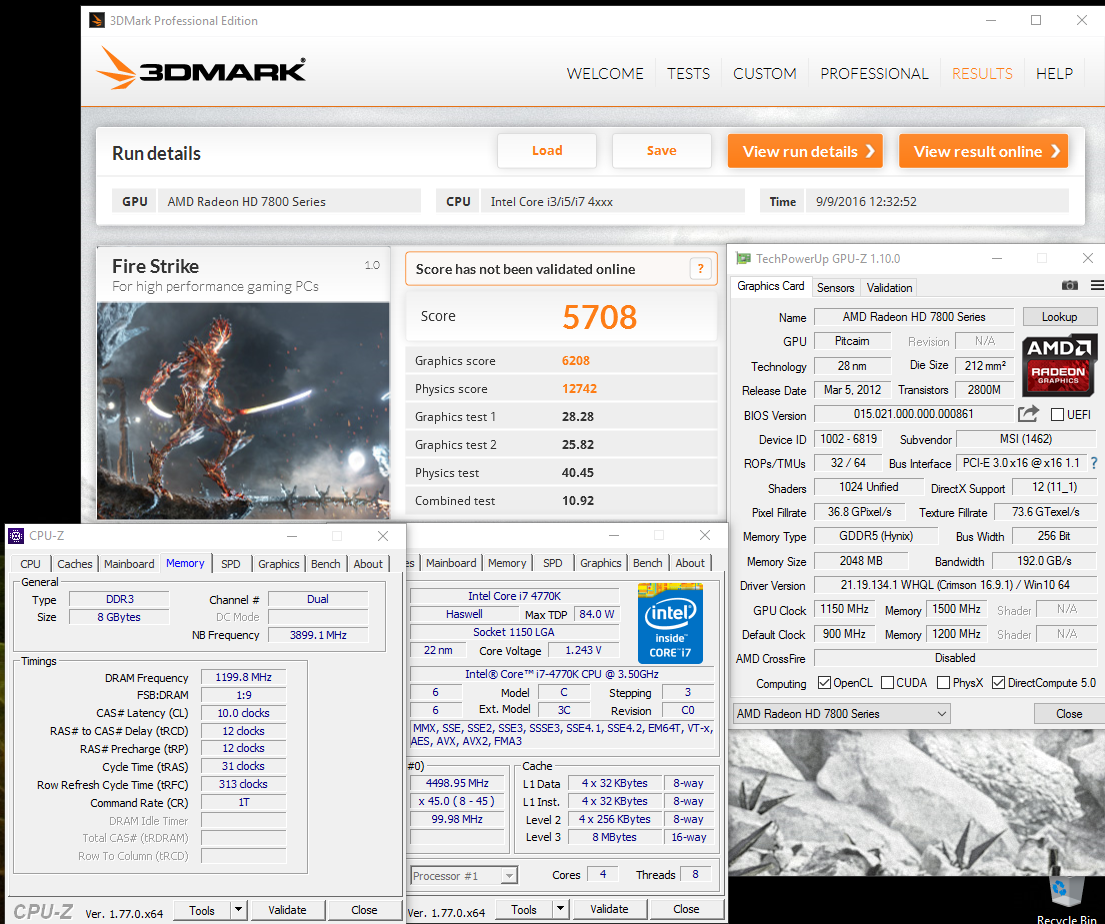Click Validate in the processor CPU-Z window
The height and width of the screenshot is (924, 1105).
(x=609, y=908)
